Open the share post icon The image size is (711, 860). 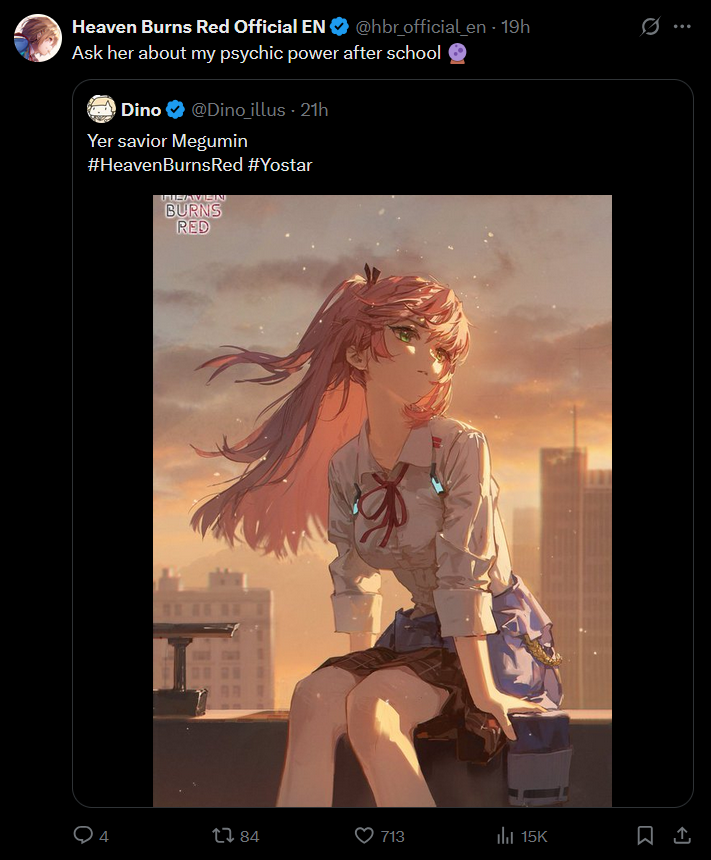click(682, 835)
